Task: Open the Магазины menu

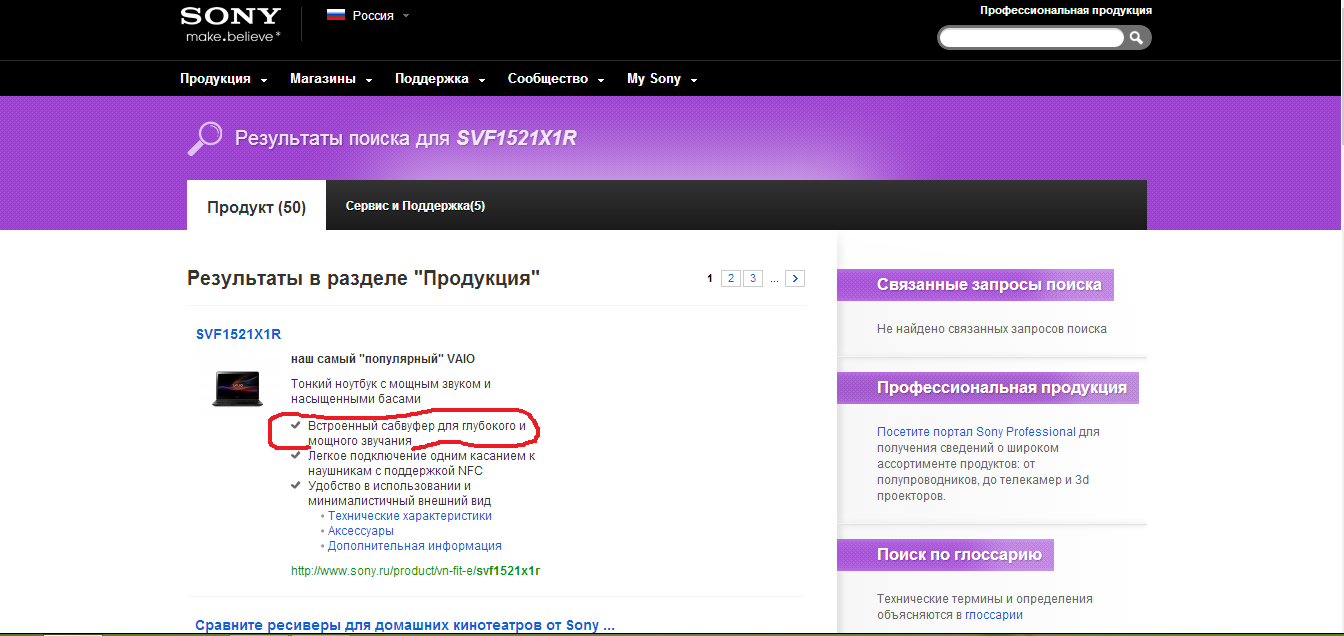Action: click(x=330, y=79)
